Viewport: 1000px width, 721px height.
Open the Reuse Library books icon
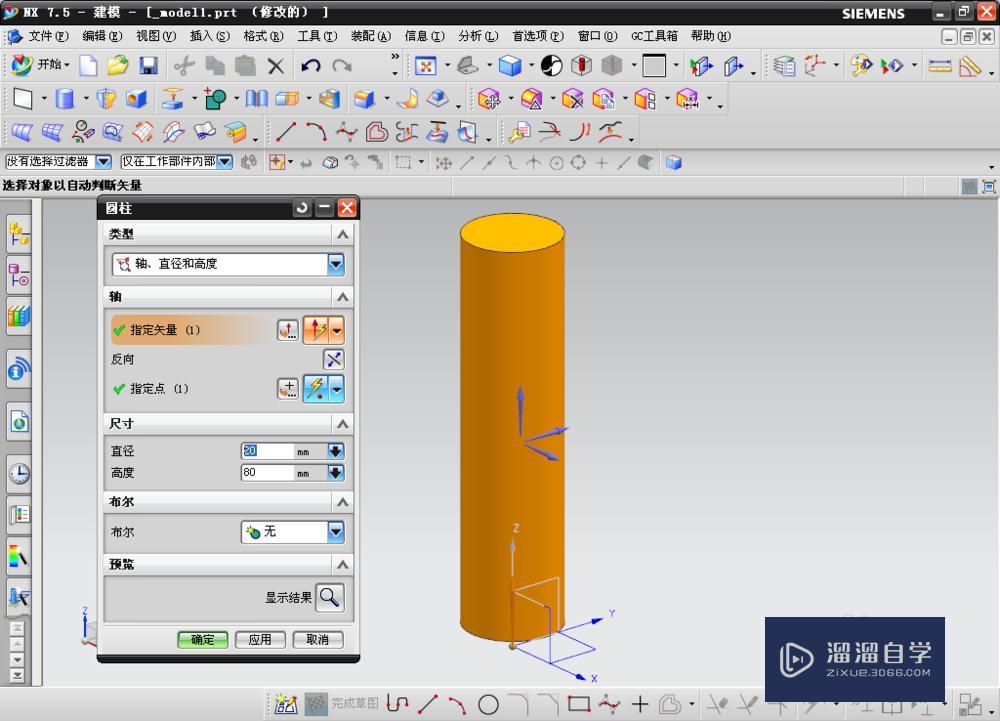pyautogui.click(x=19, y=316)
